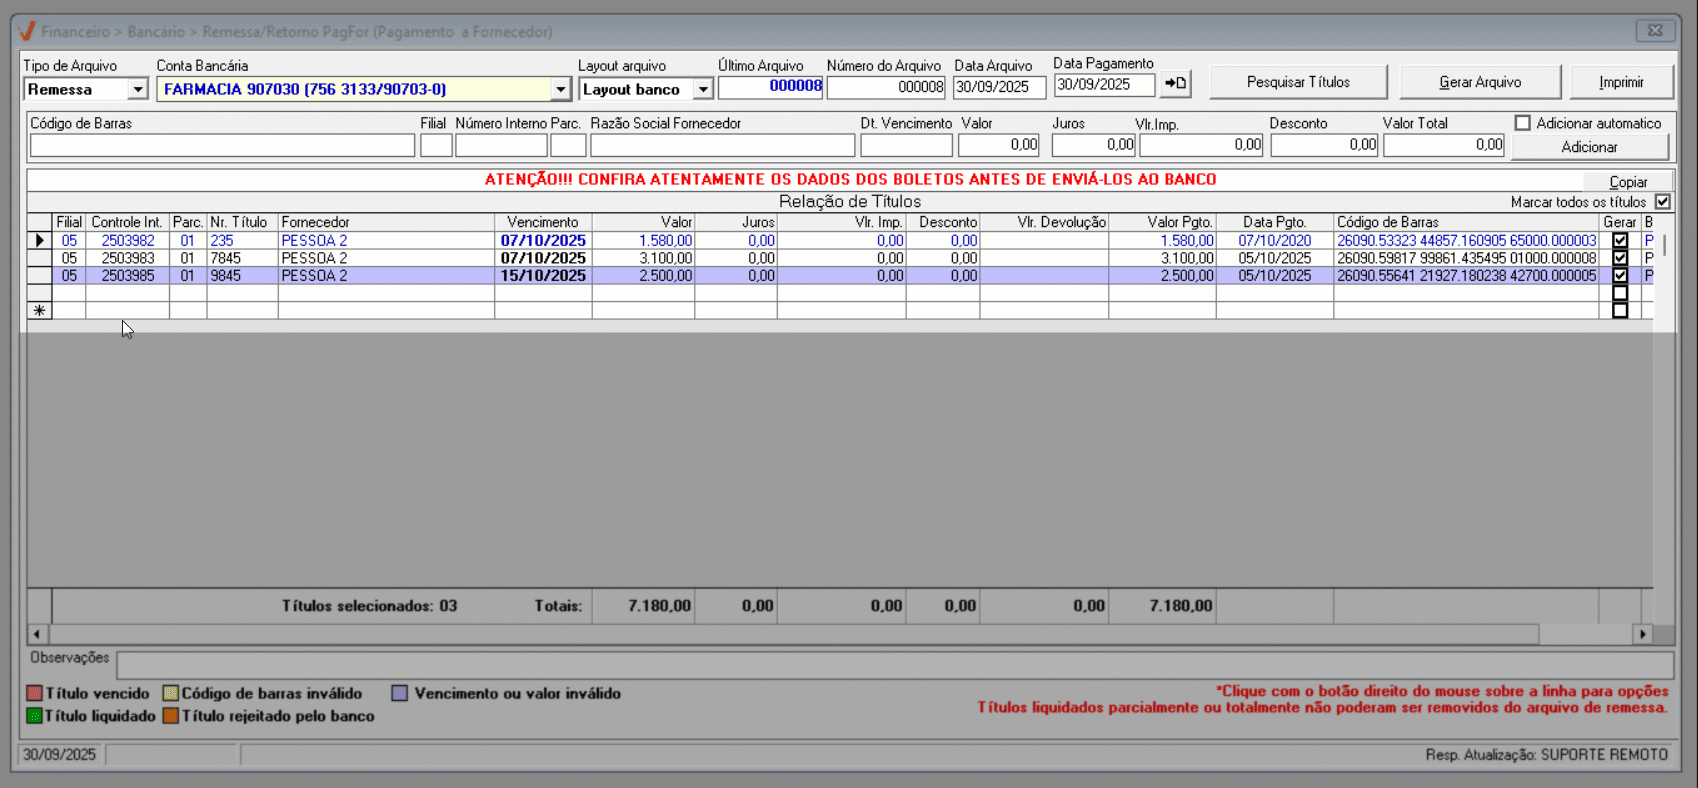The width and height of the screenshot is (1698, 788).
Task: Click the Título liquidado green color swatch
Action: pos(35,716)
